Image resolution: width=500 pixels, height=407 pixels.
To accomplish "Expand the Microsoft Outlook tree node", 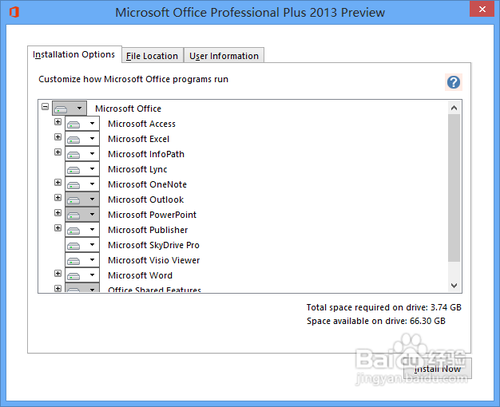I will [x=58, y=198].
